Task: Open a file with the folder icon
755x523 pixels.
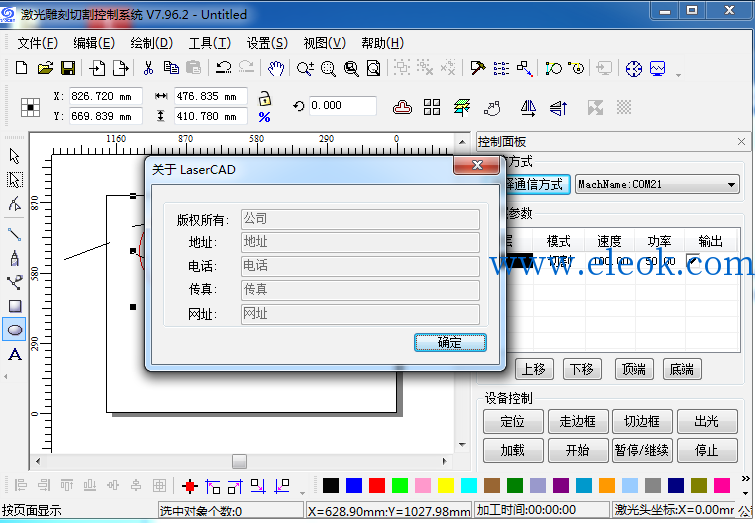Action: tap(45, 68)
